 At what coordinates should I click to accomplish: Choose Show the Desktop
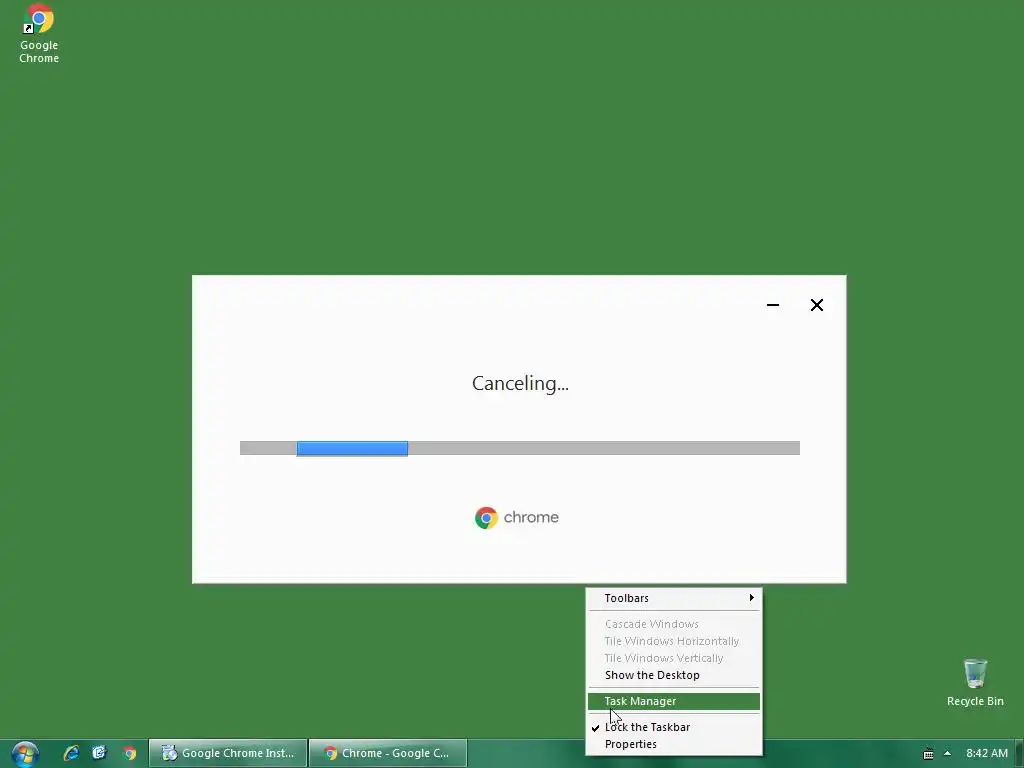click(674, 675)
